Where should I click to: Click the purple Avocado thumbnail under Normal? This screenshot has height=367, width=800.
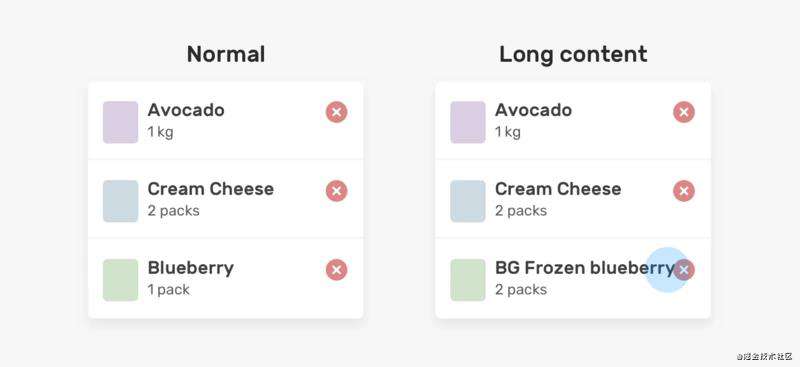(120, 122)
